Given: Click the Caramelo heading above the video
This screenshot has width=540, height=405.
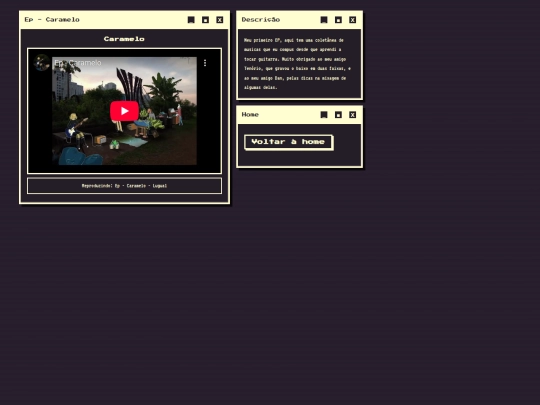Looking at the screenshot, I should click(124, 39).
